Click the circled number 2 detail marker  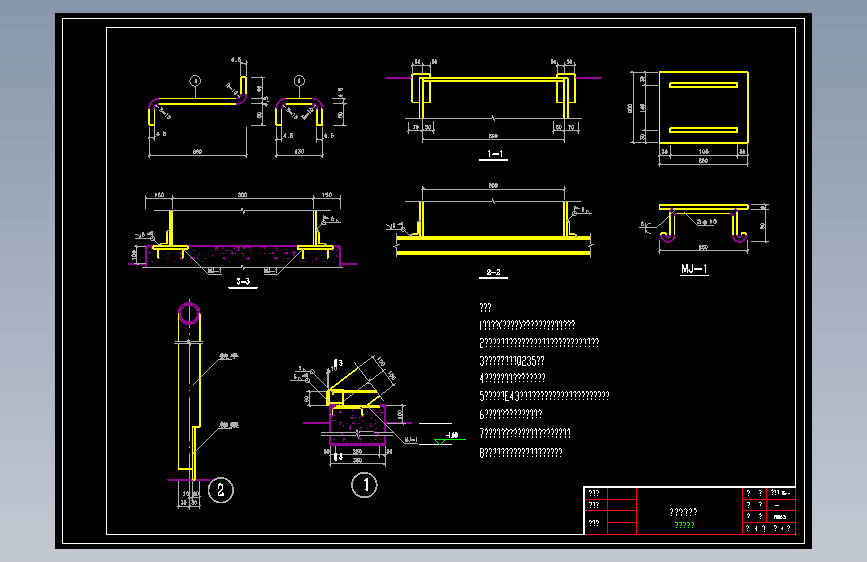pos(221,490)
